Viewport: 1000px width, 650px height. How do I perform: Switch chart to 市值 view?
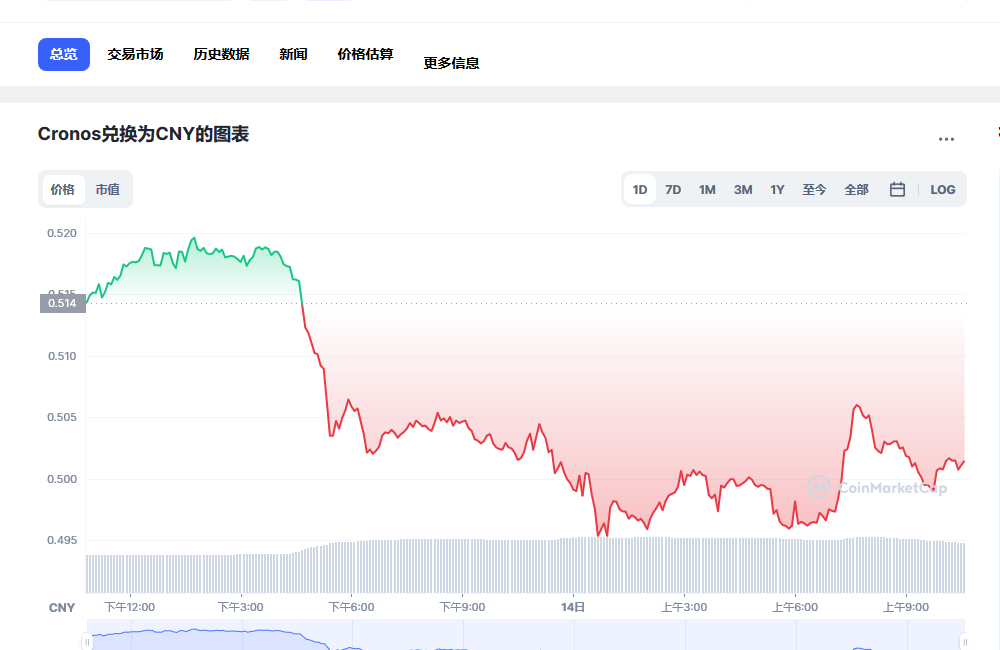(108, 189)
